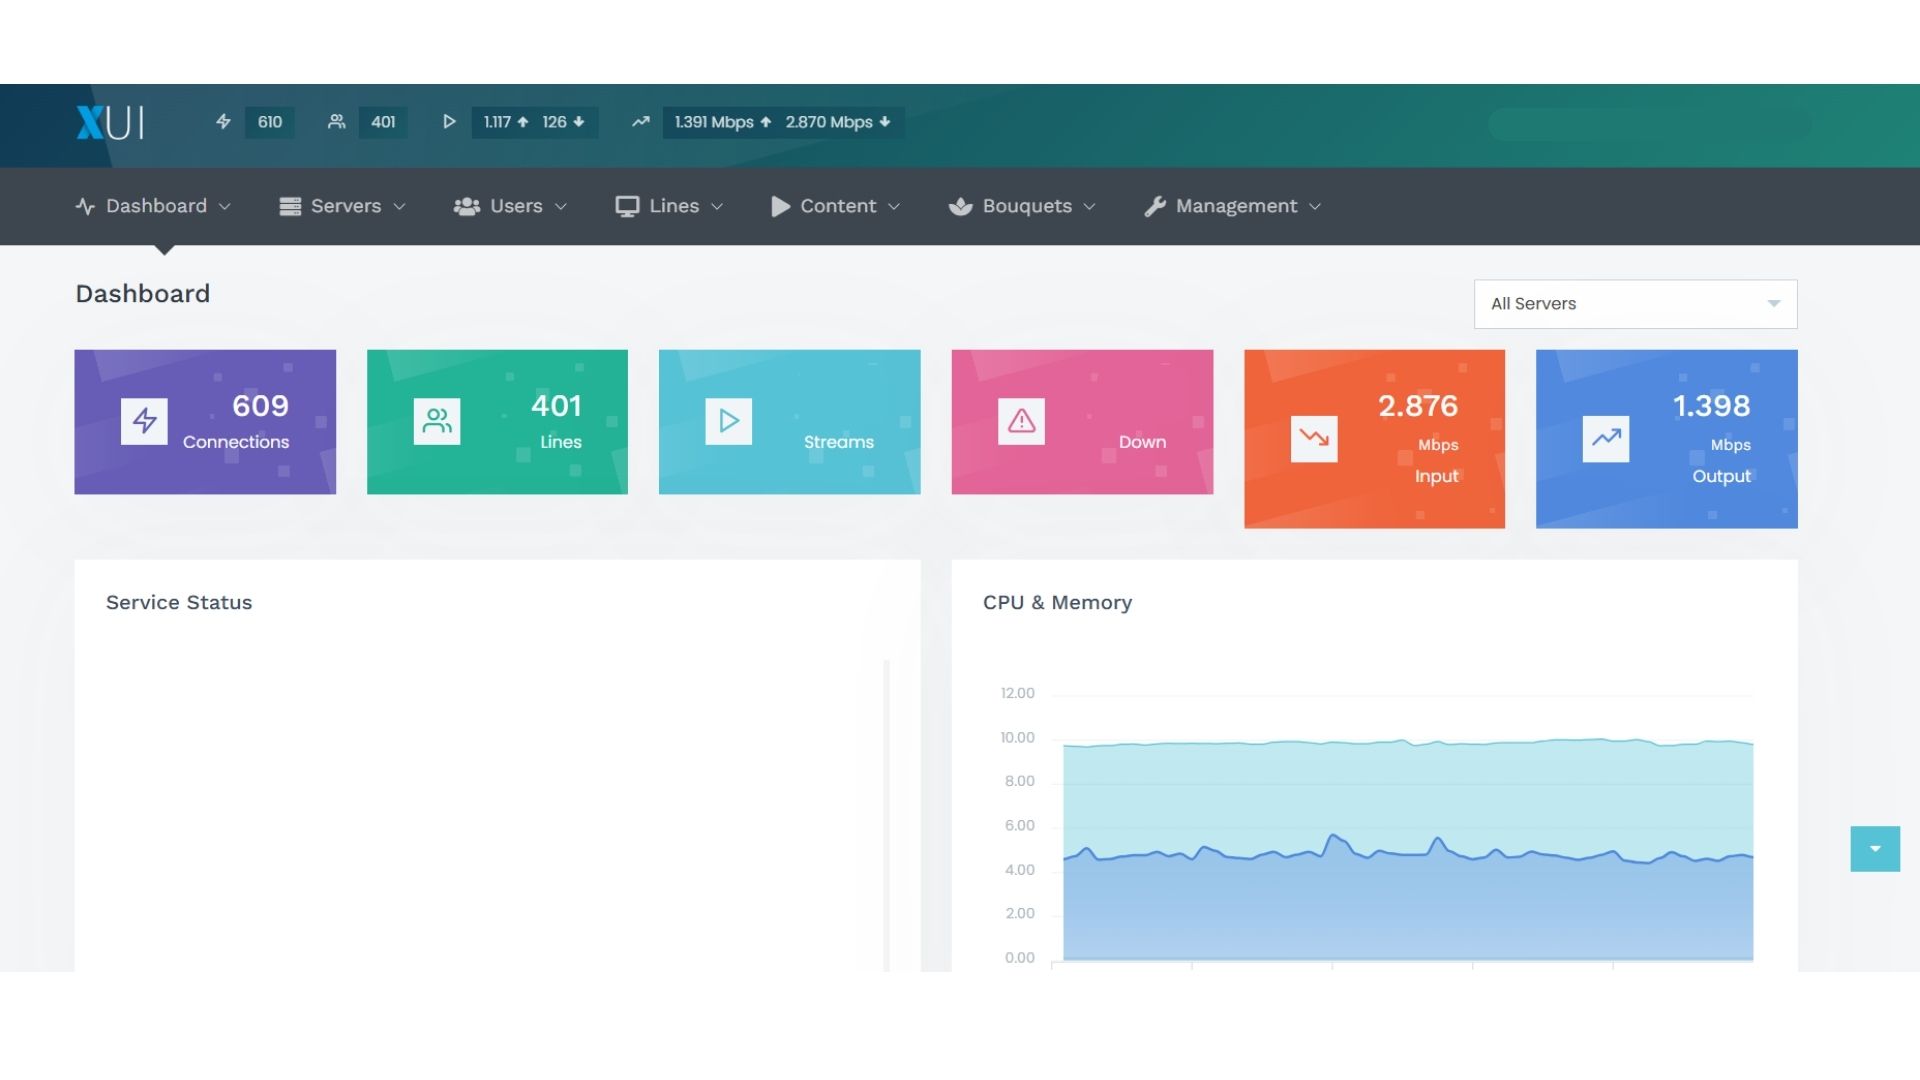Open the Bouquets menu
This screenshot has width=1920, height=1080.
tap(1022, 206)
